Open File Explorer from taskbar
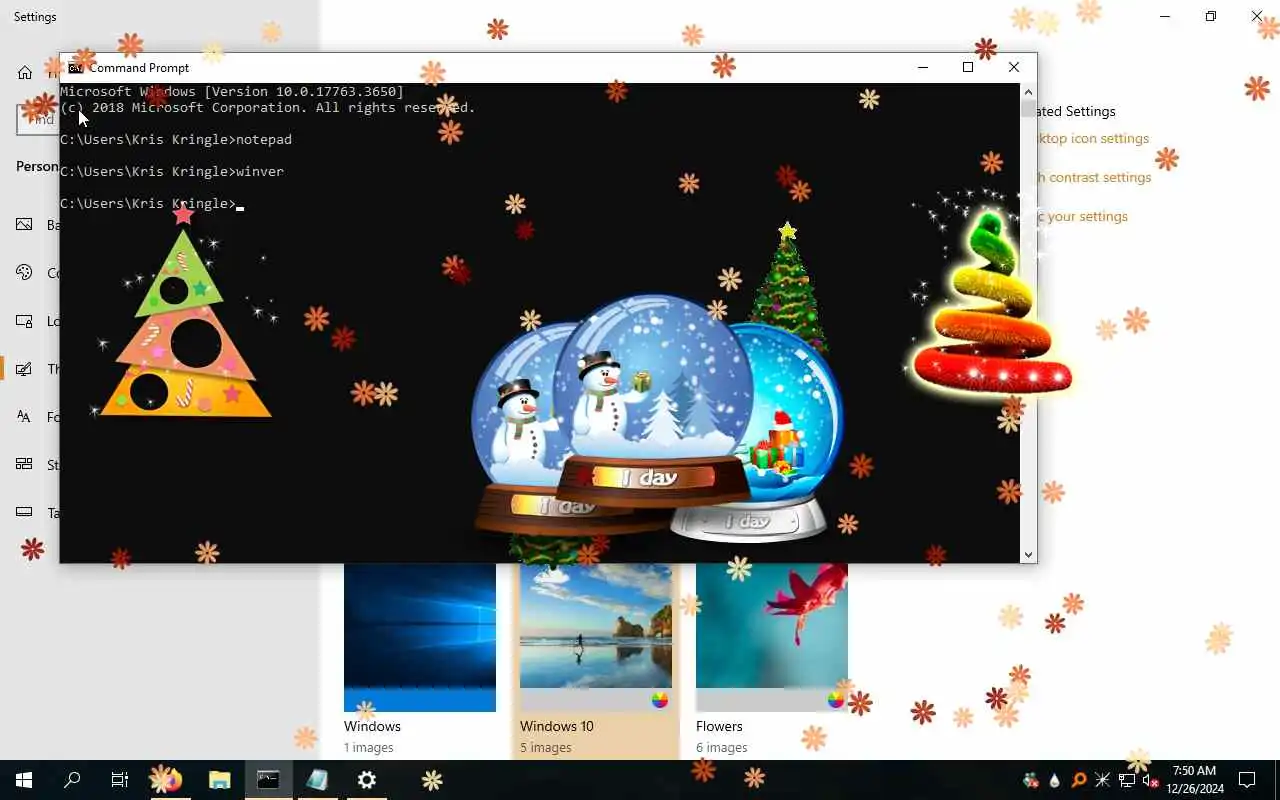The image size is (1280, 800). tap(219, 780)
